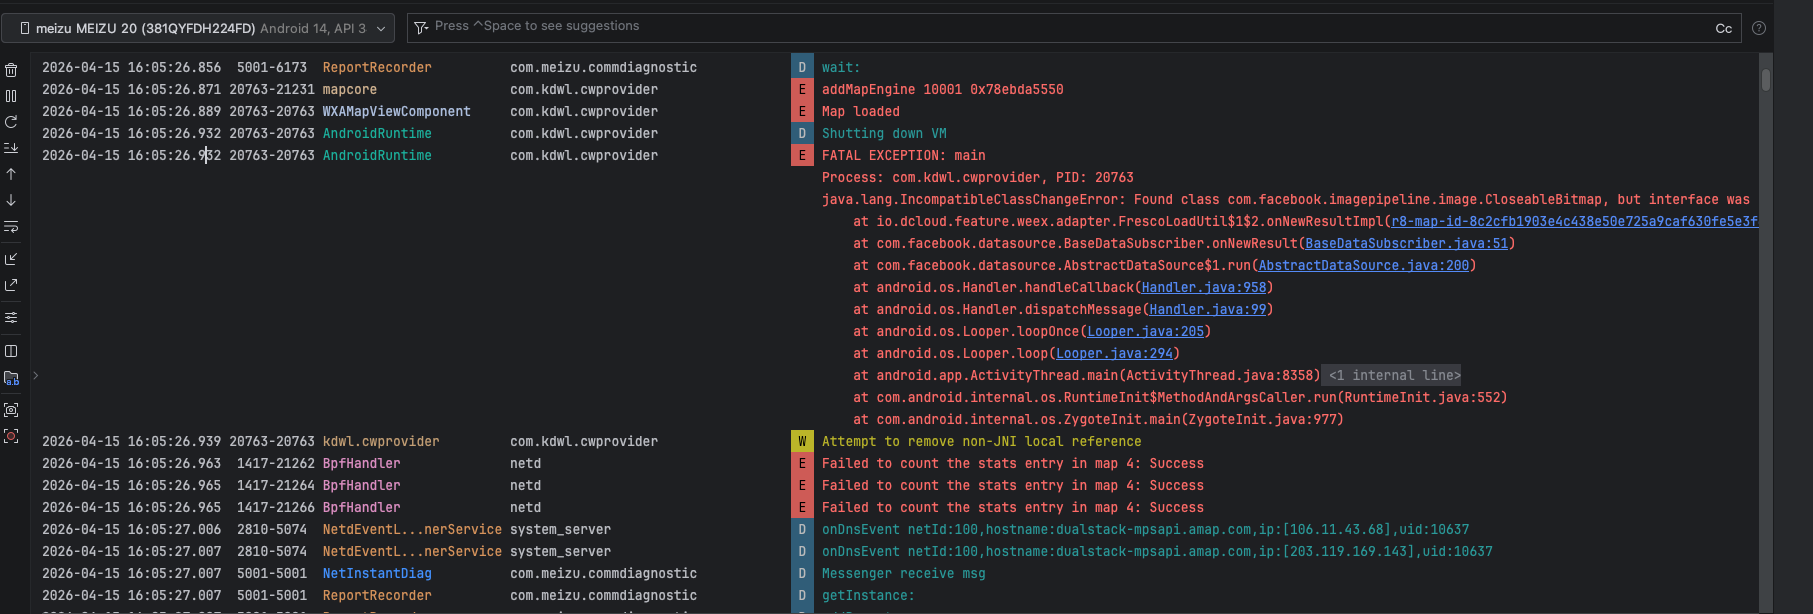The height and width of the screenshot is (614, 1813).
Task: Open the BaseDataSubscriber.java:51 link
Action: pyautogui.click(x=1405, y=244)
